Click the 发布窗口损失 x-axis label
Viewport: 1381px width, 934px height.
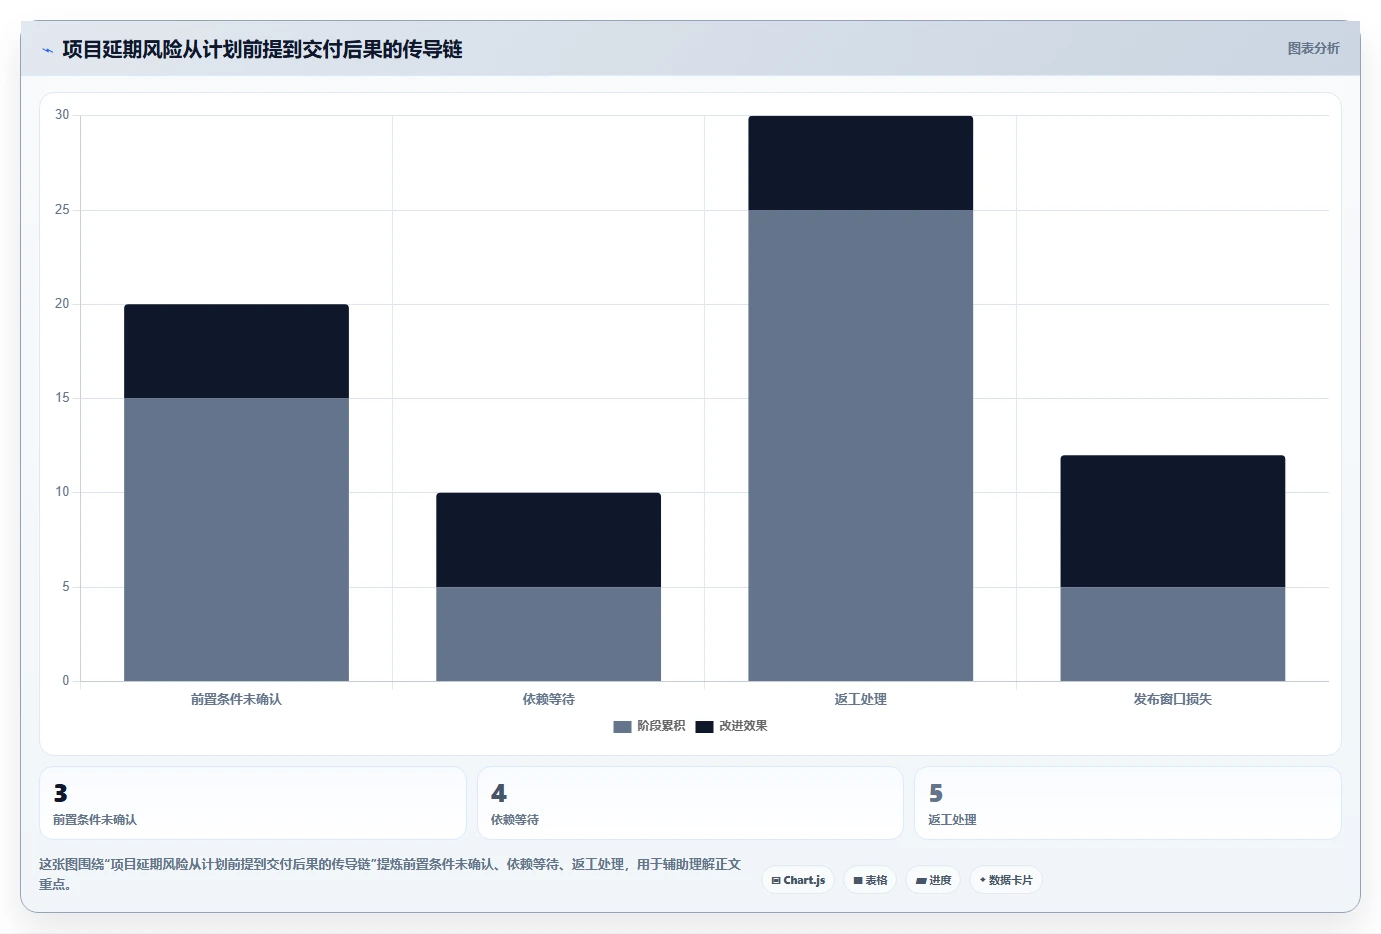1172,699
